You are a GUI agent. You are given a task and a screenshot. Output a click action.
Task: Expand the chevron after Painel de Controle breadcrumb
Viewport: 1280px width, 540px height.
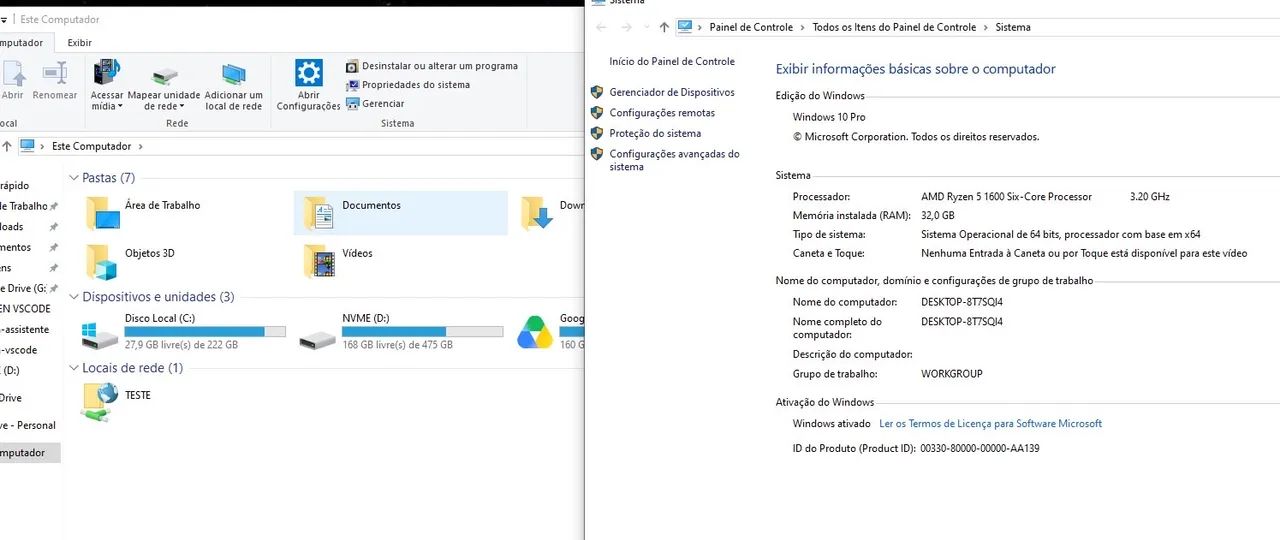pos(802,27)
